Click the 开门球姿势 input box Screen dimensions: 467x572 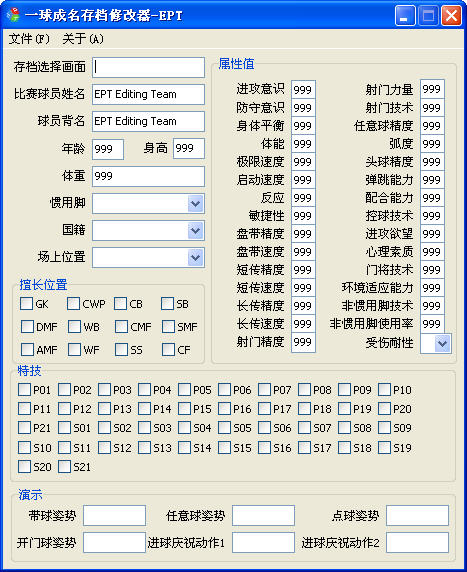pos(115,542)
